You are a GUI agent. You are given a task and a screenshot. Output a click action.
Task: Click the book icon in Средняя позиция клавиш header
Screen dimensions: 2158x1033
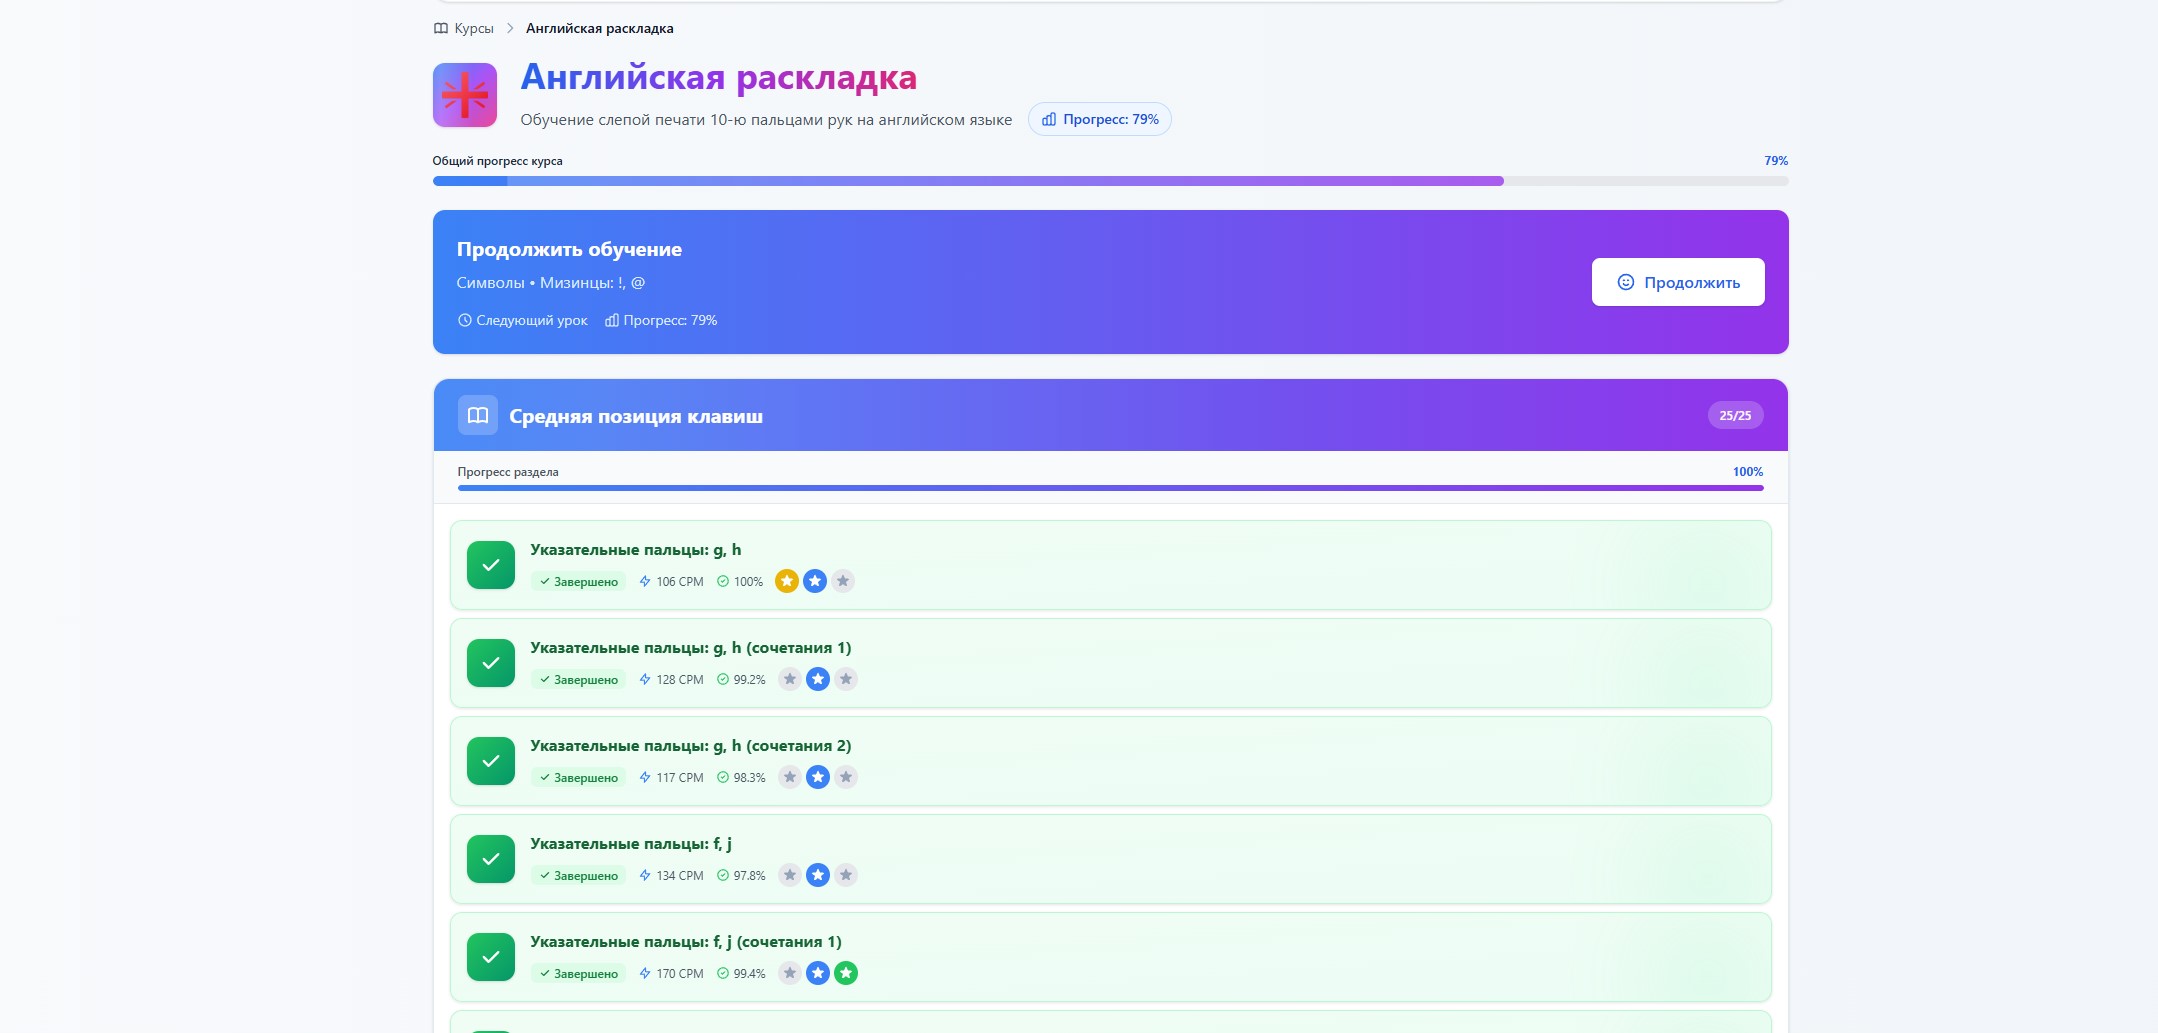[x=477, y=415]
